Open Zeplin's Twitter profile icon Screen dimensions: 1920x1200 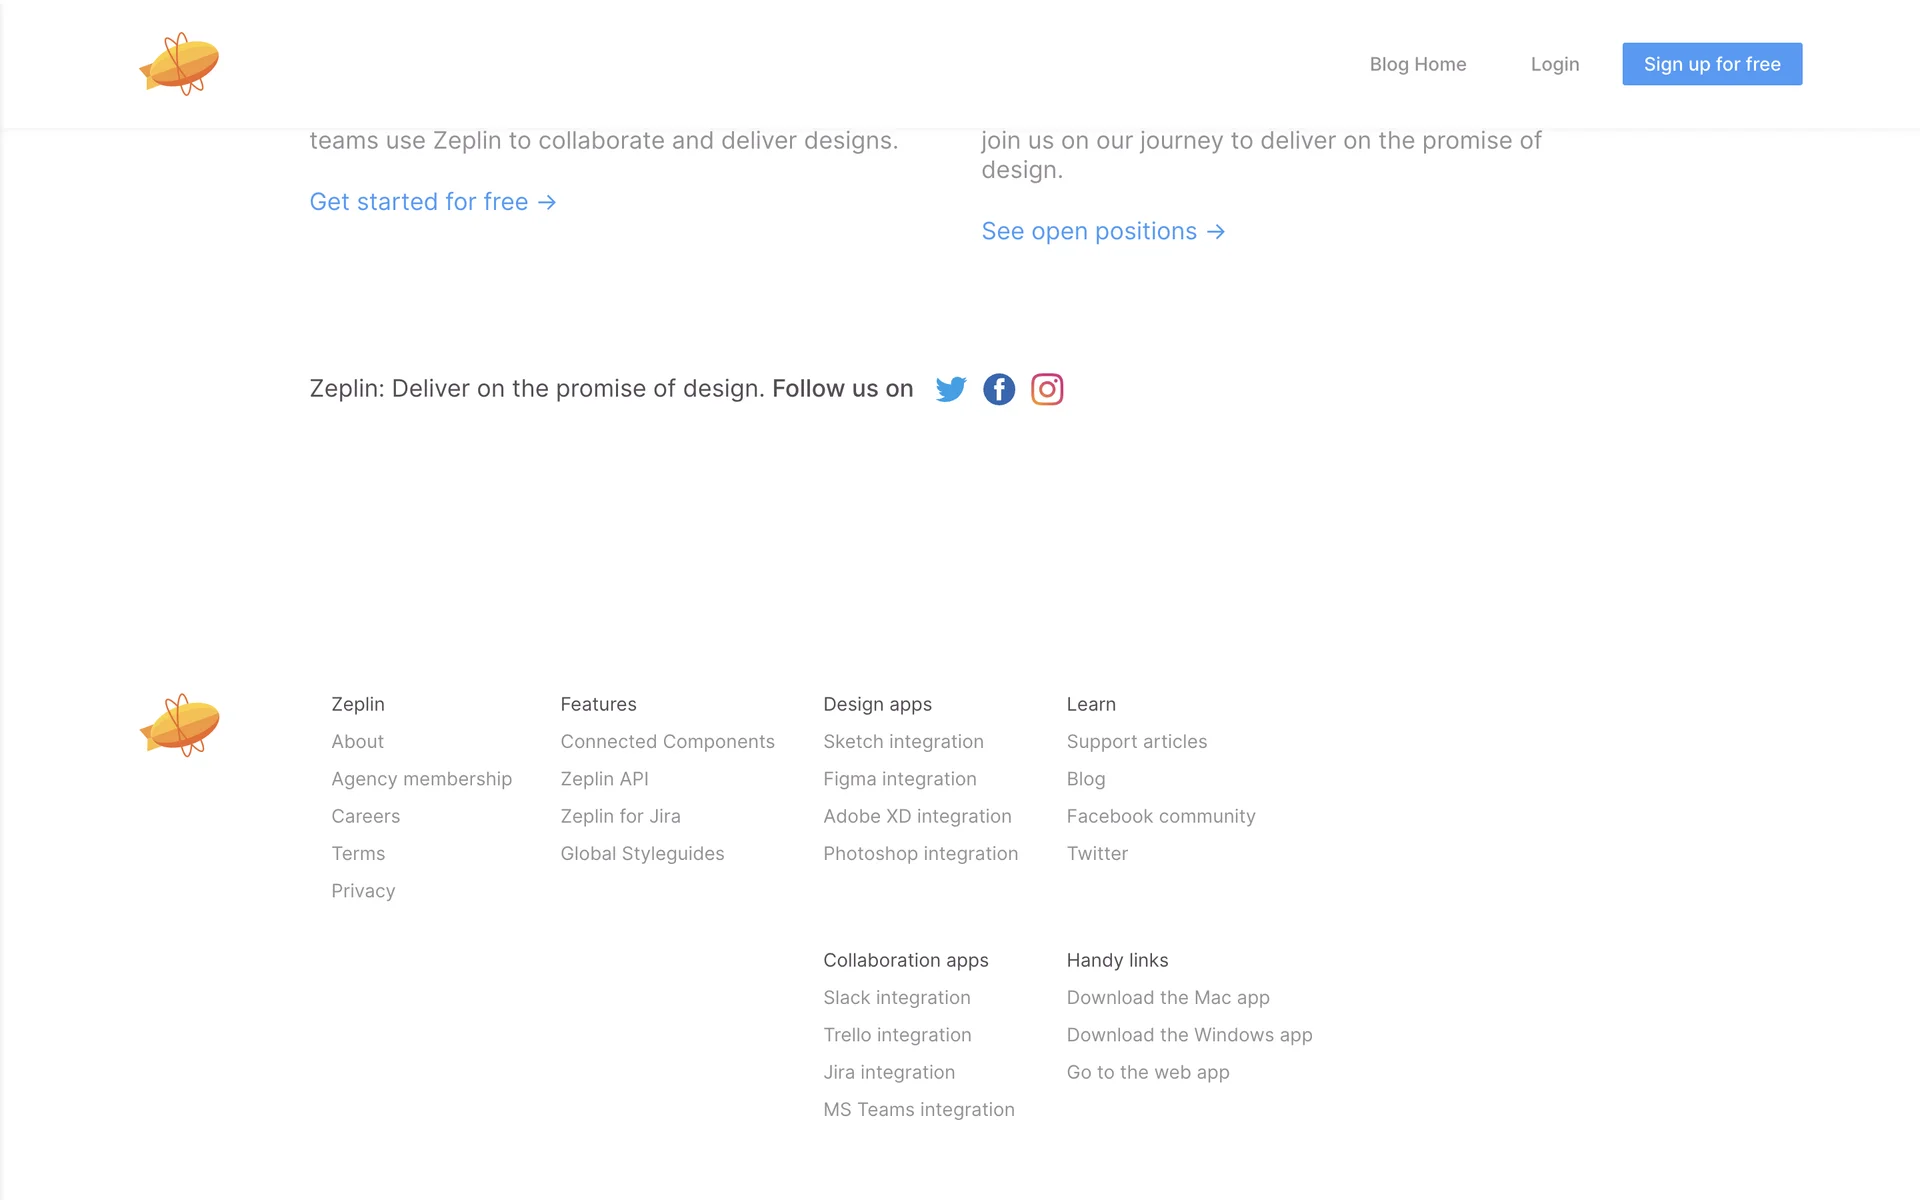(951, 389)
